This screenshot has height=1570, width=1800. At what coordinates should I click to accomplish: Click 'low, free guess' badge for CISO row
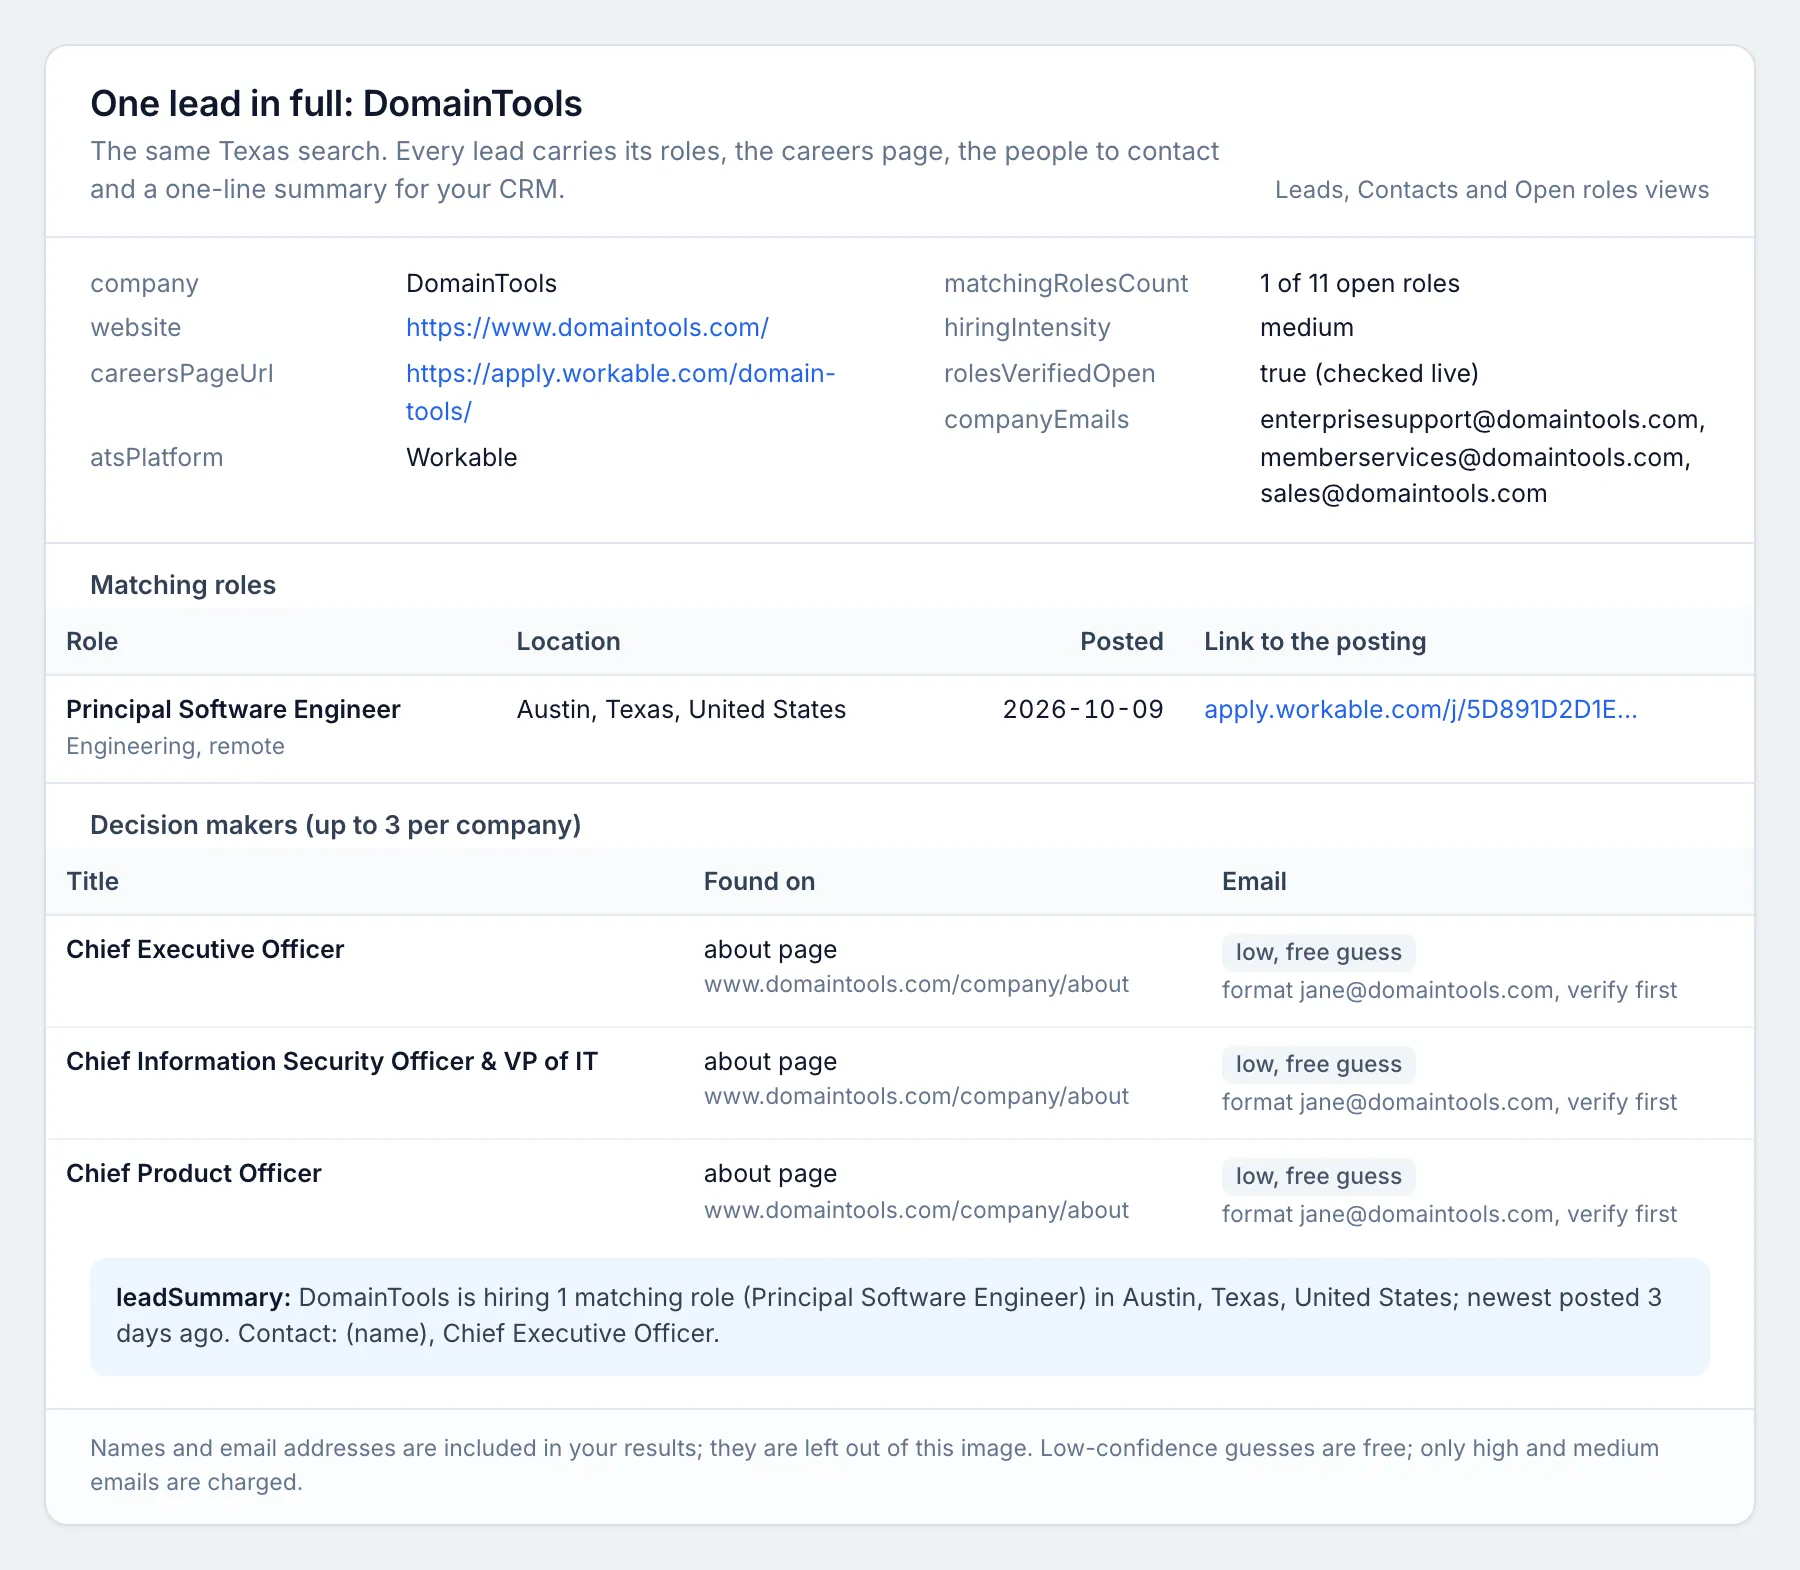click(1318, 1065)
